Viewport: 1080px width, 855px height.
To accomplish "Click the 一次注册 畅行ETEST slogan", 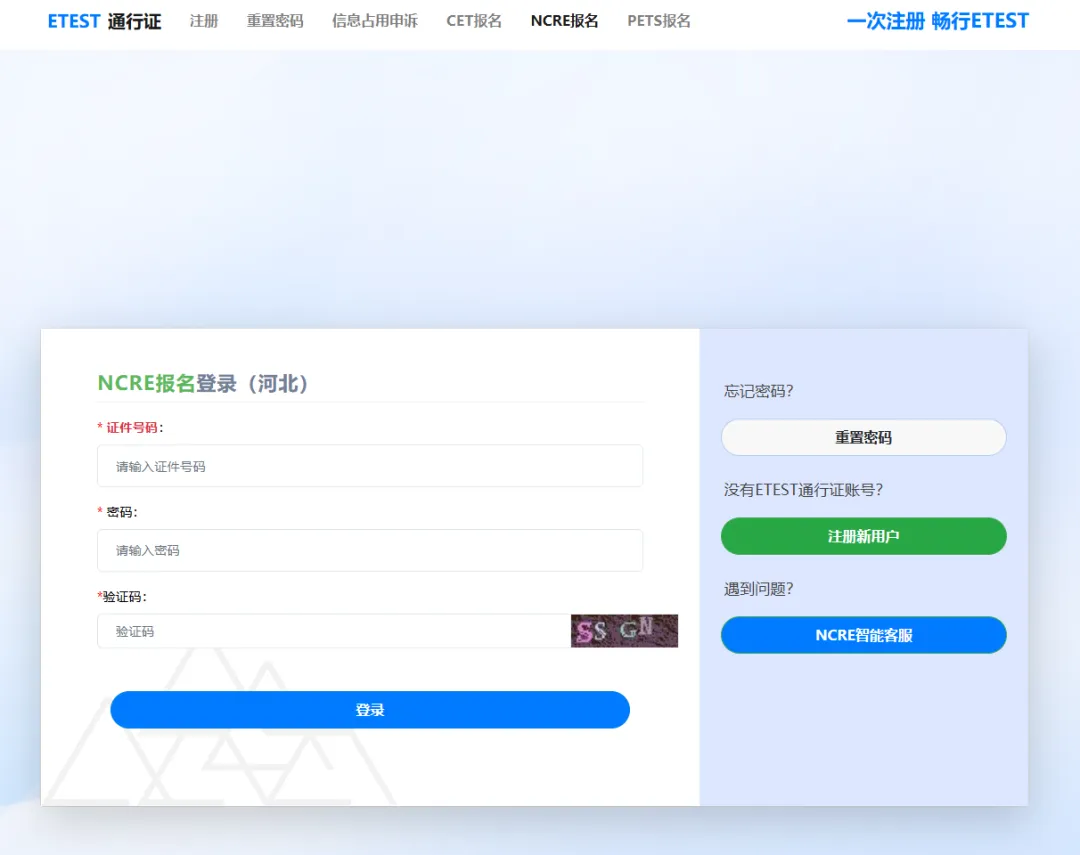I will (x=937, y=21).
